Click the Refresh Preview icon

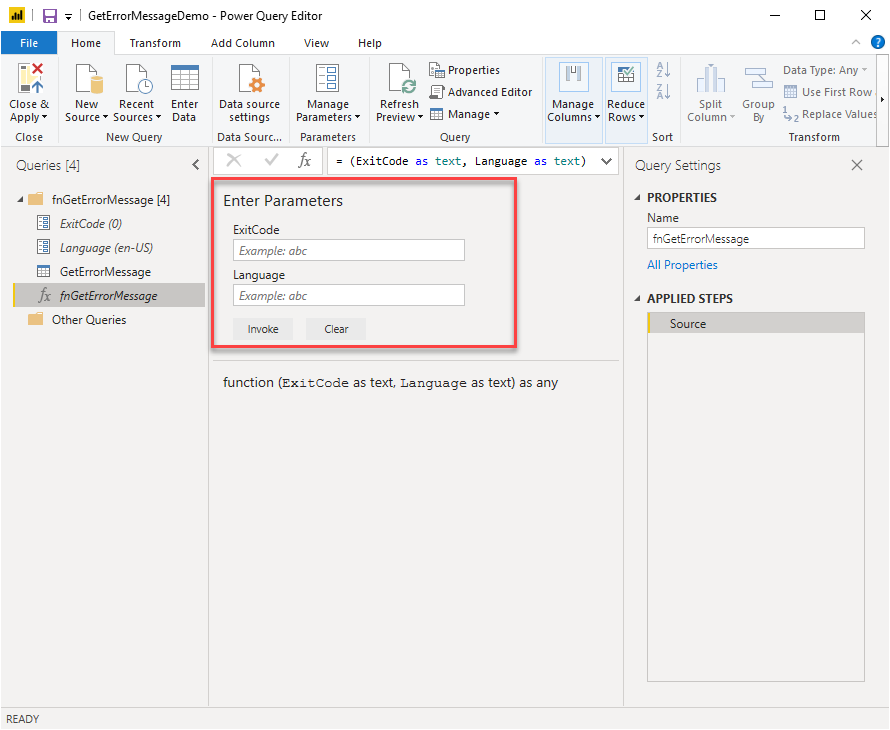pyautogui.click(x=400, y=80)
